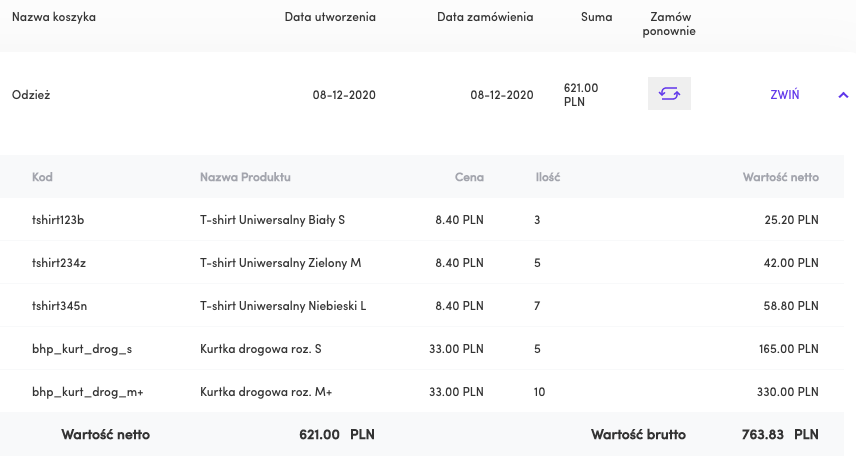This screenshot has height=459, width=856.
Task: Open Kurtka drogowa roz. S product
Action: pyautogui.click(x=260, y=349)
